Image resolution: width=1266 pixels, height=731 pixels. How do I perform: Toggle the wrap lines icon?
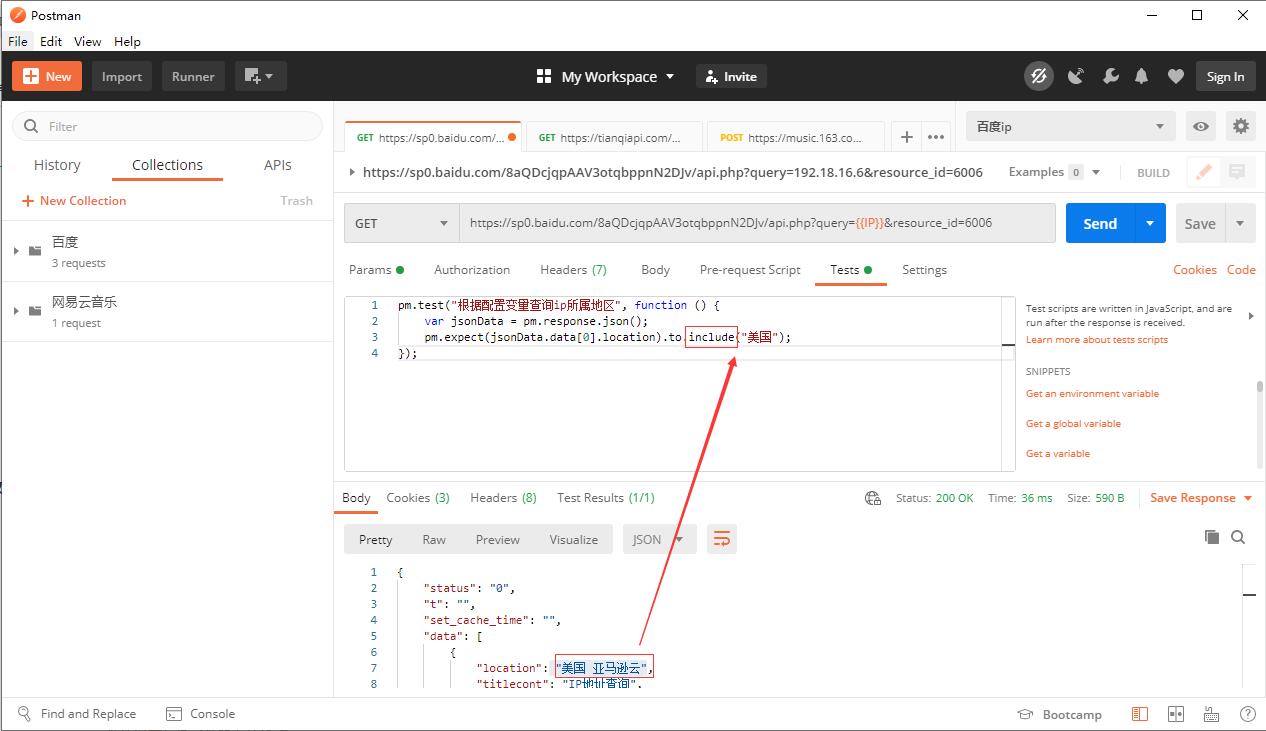tap(721, 539)
